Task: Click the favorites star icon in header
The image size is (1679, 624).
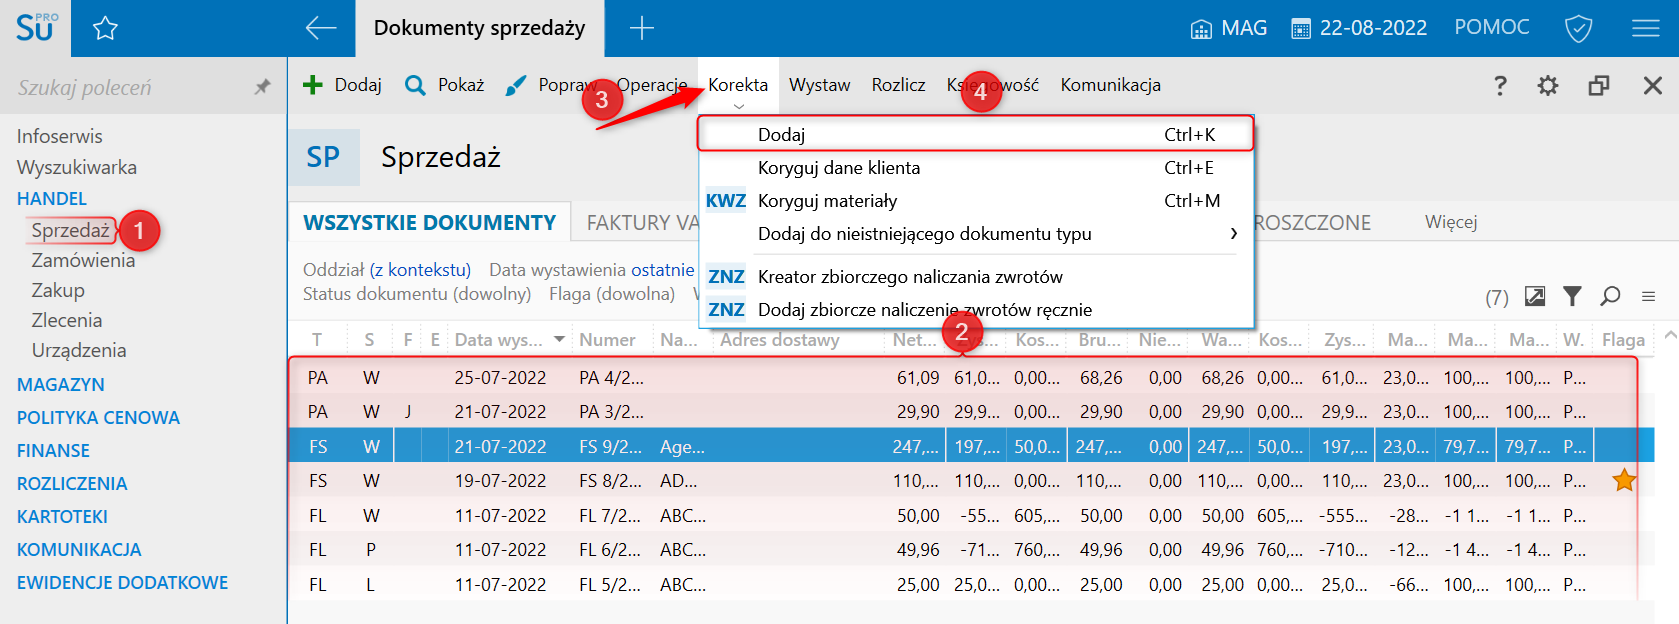Action: click(x=105, y=29)
